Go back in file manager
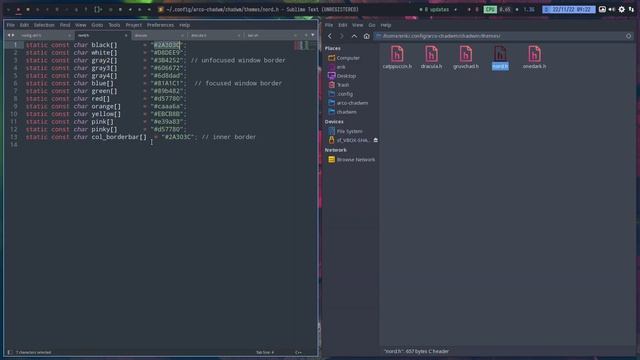The width and height of the screenshot is (640, 360). [330, 36]
